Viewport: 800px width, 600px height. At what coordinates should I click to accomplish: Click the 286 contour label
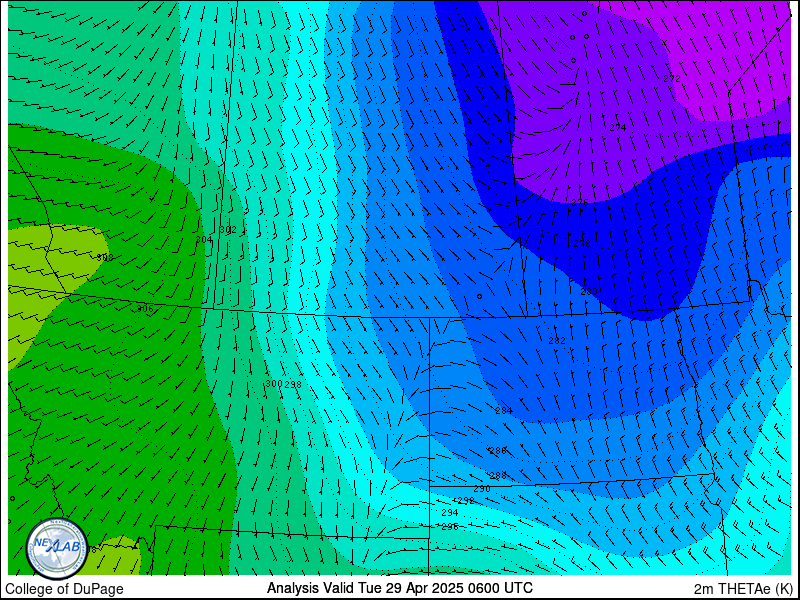pyautogui.click(x=498, y=451)
